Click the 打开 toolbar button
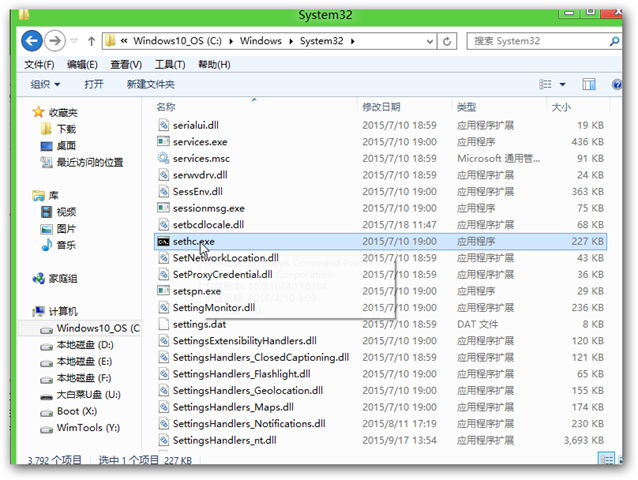Viewport: 638px width, 480px height. pyautogui.click(x=94, y=84)
